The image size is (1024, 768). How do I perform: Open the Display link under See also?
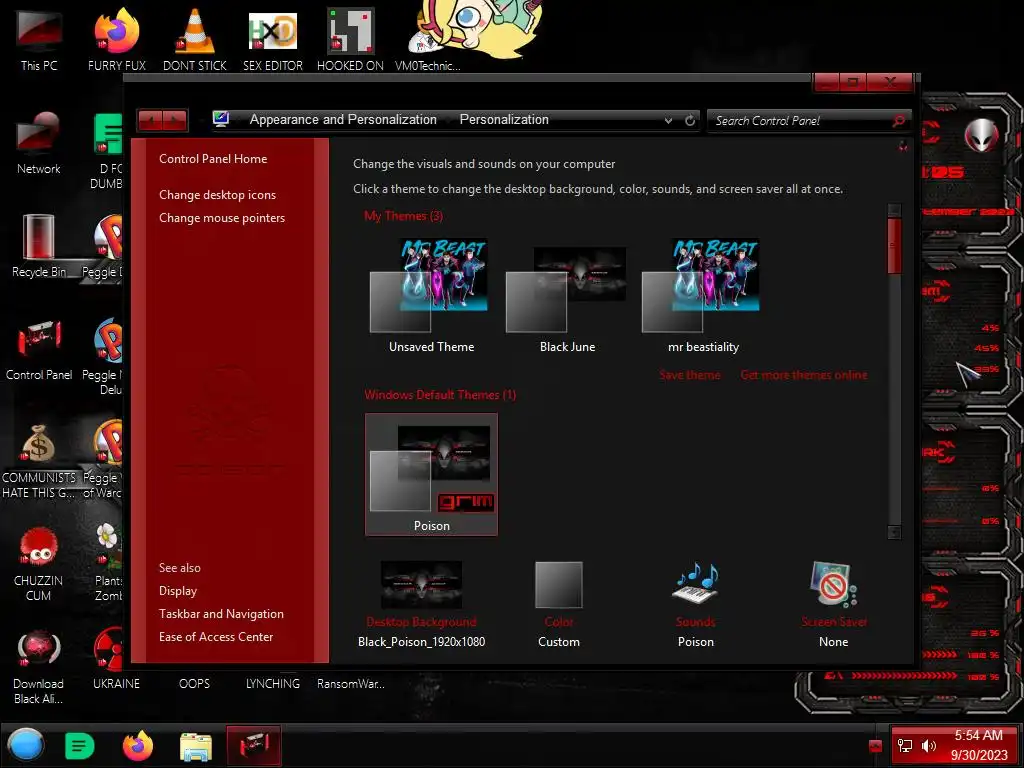[178, 591]
